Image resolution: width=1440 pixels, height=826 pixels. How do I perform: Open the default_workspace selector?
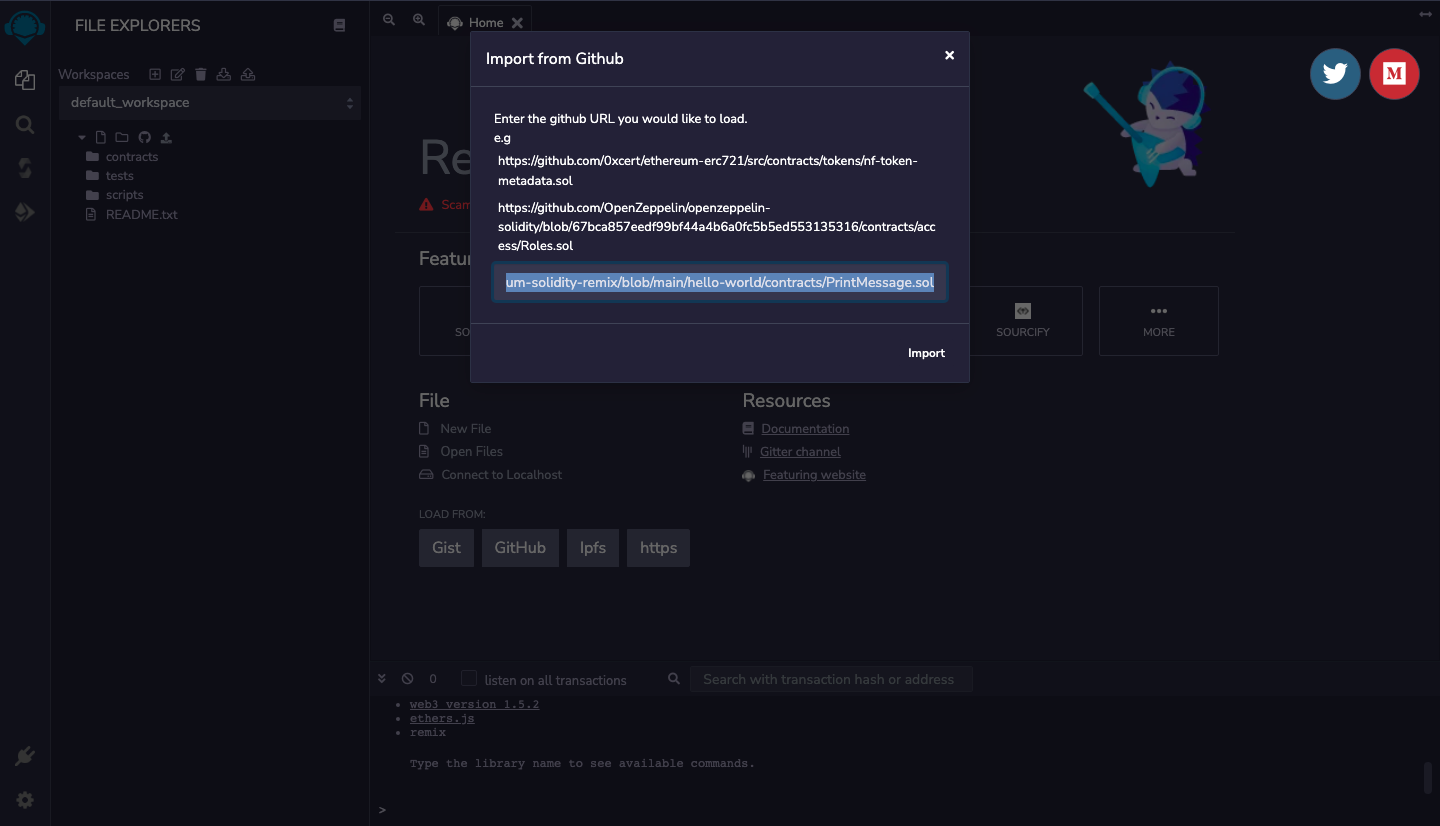210,101
